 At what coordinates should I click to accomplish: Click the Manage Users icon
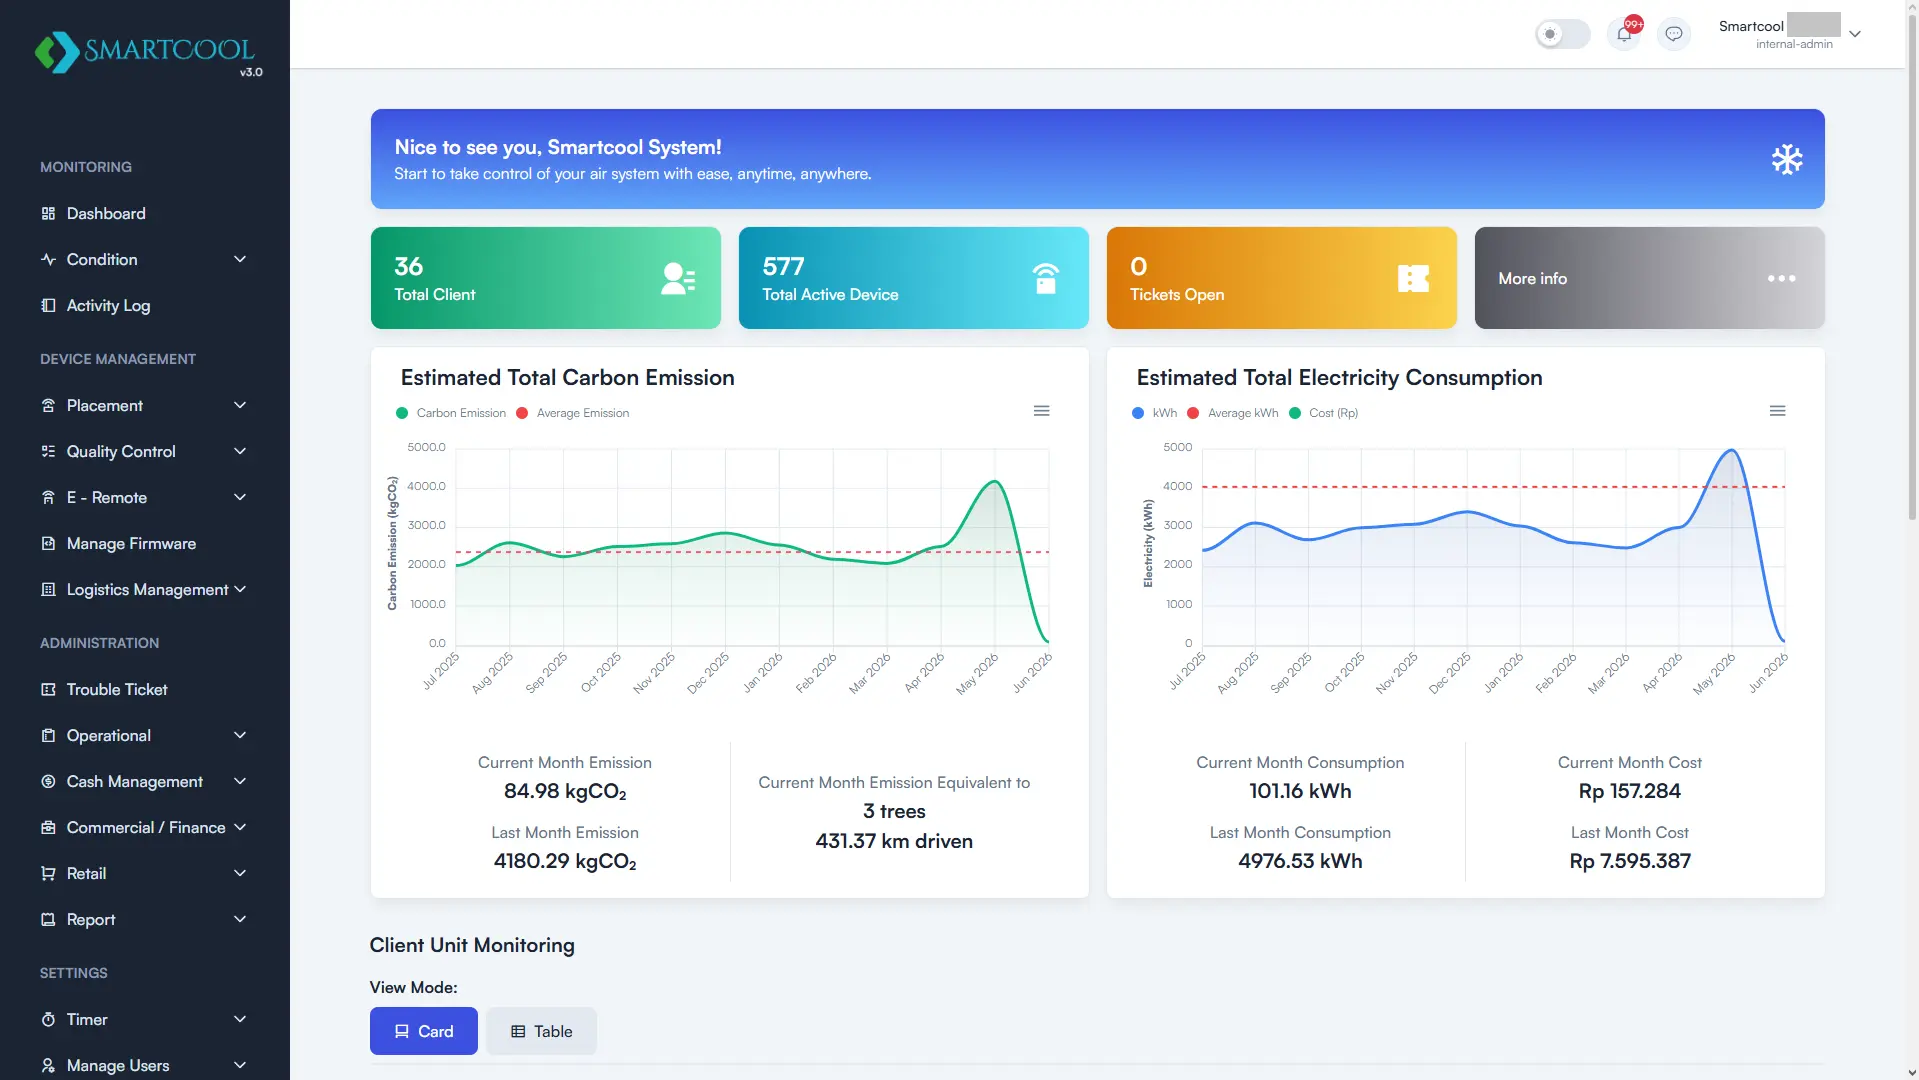tap(48, 1066)
